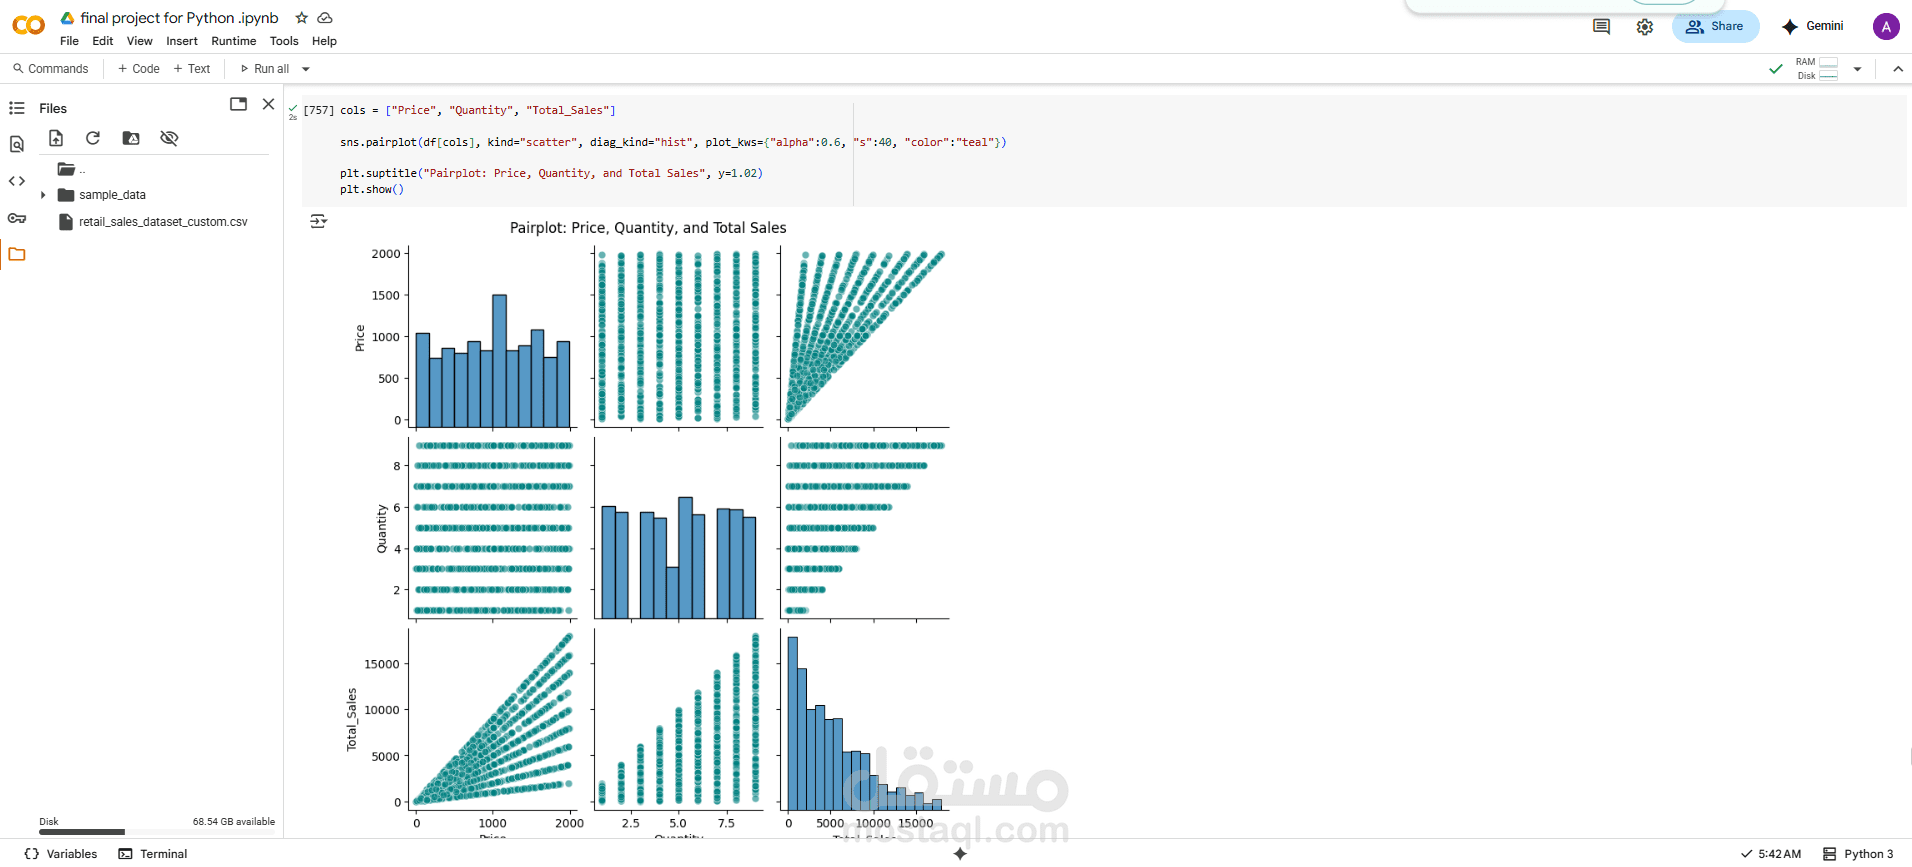Open the Variables panel
The height and width of the screenshot is (867, 1912).
(61, 854)
